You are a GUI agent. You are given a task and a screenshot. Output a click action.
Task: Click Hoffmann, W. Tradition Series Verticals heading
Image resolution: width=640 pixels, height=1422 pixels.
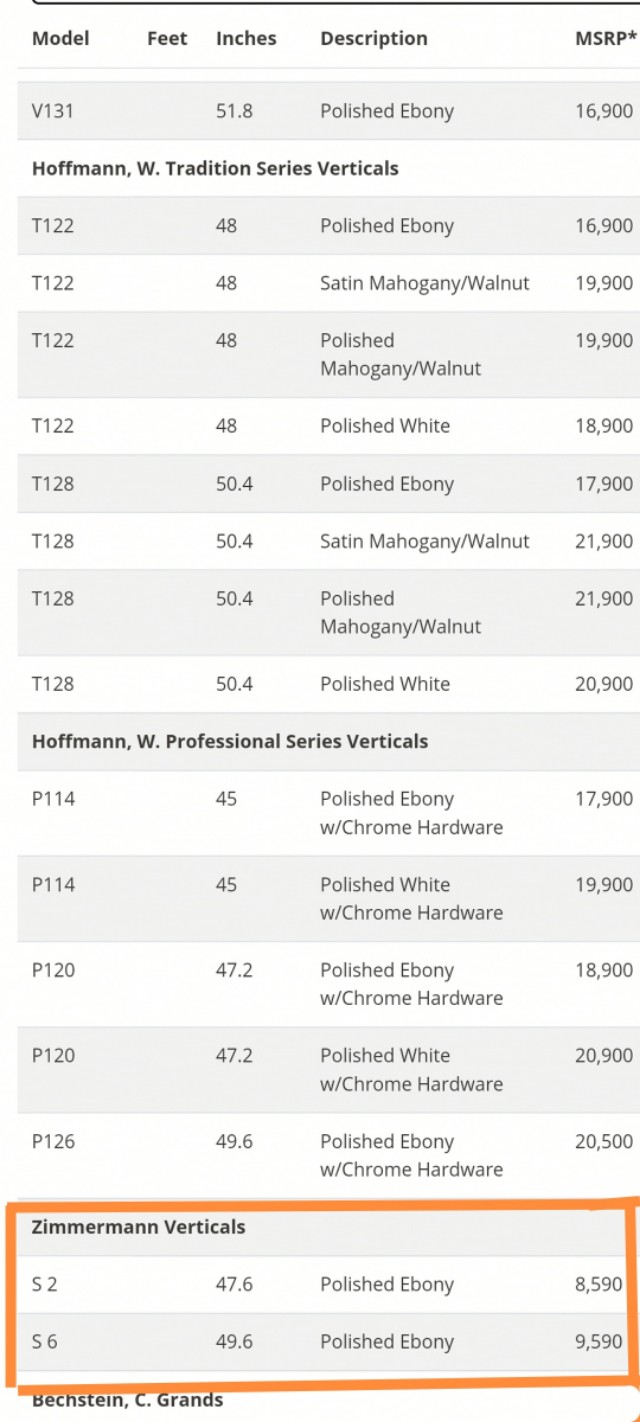pyautogui.click(x=215, y=168)
